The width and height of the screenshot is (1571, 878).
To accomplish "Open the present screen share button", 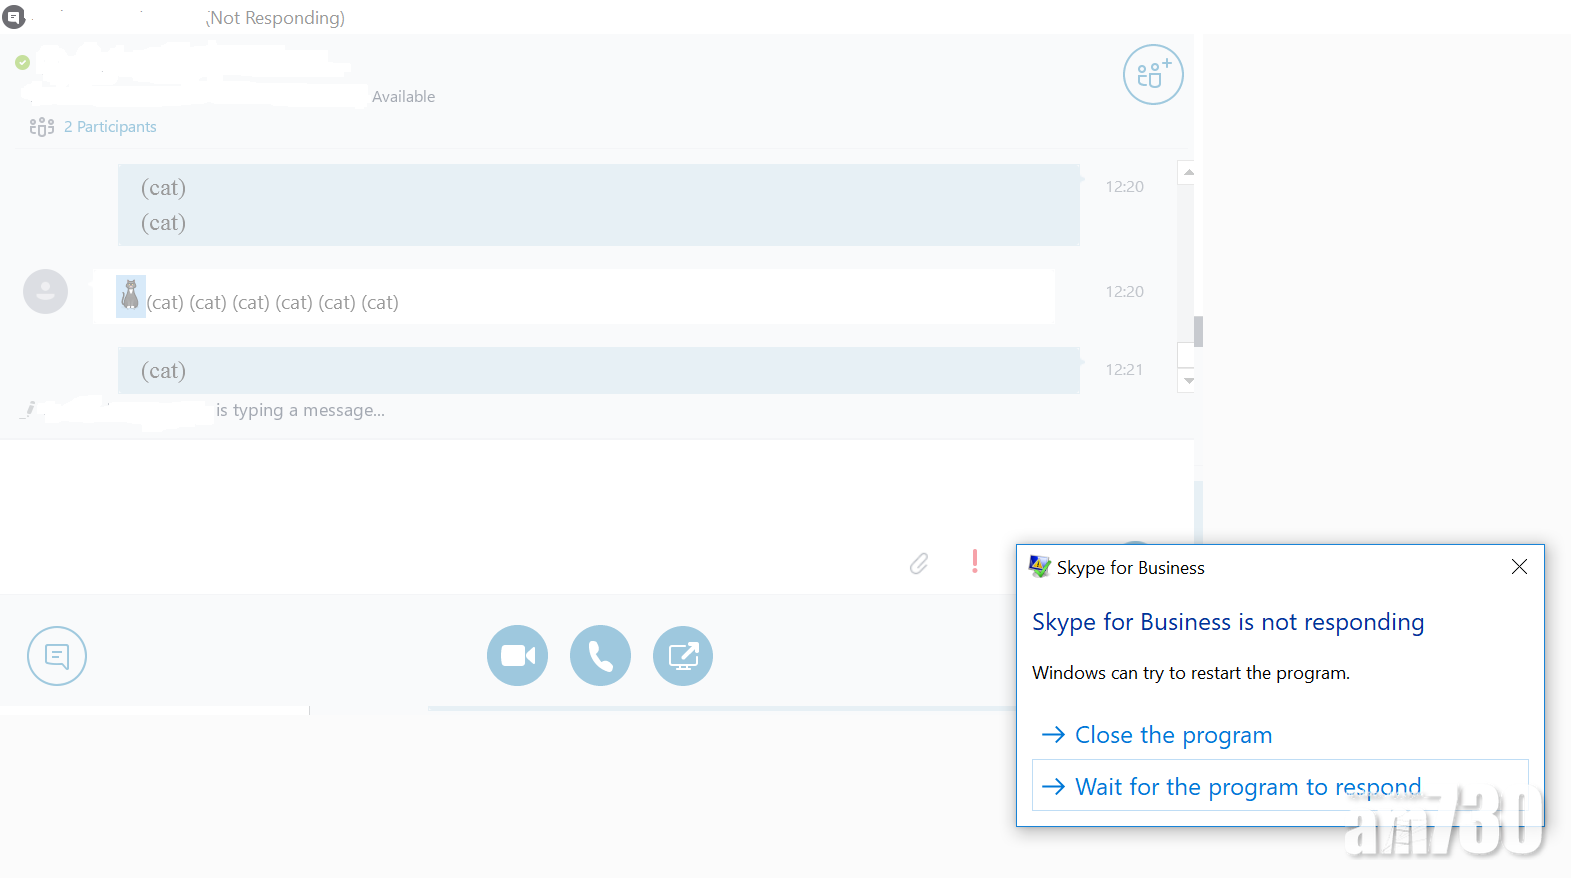I will (683, 656).
